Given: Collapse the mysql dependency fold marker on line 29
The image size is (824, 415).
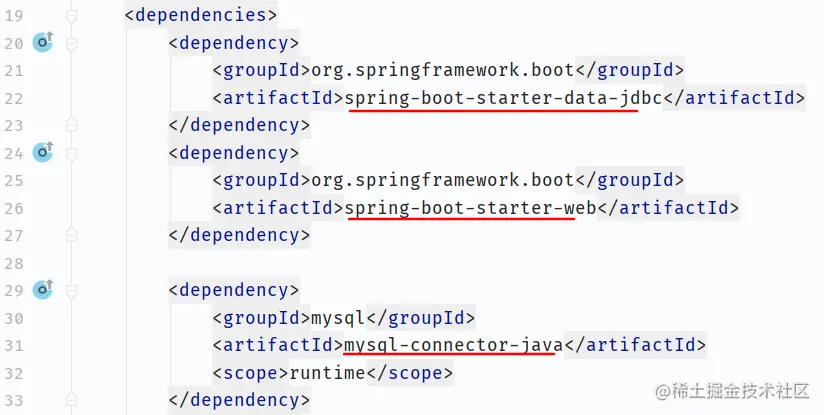Looking at the screenshot, I should 71,290.
